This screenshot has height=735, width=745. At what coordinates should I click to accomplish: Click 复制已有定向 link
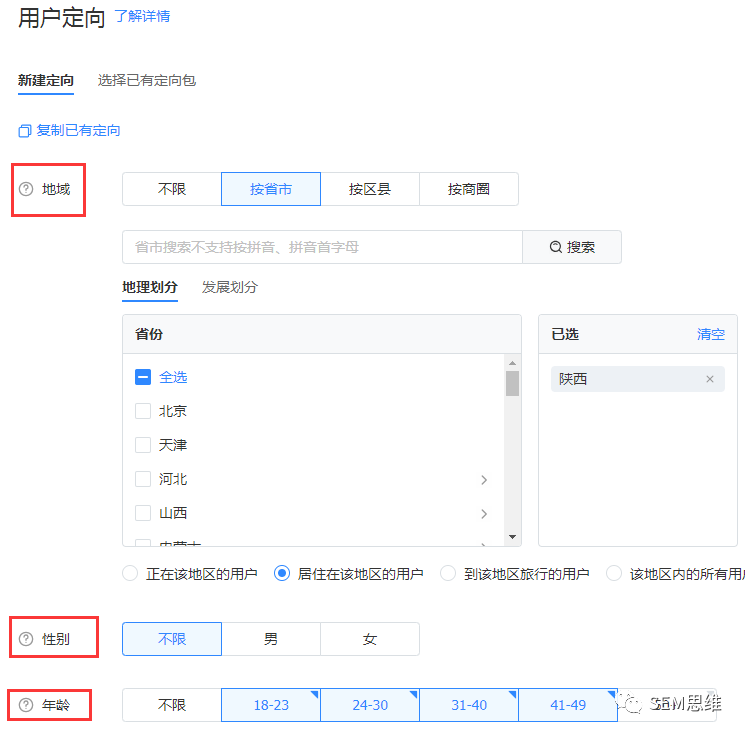(78, 131)
